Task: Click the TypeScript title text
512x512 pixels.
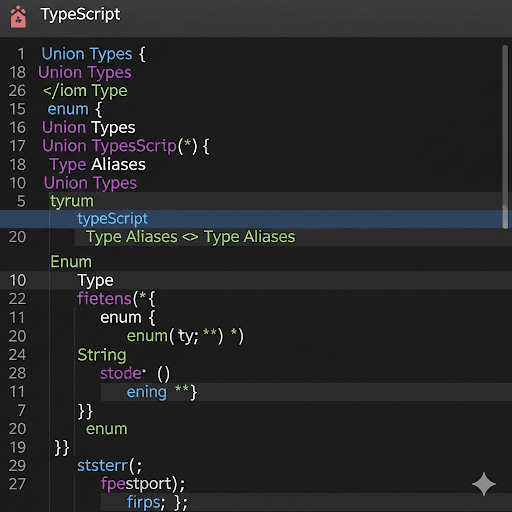Action: pos(80,15)
